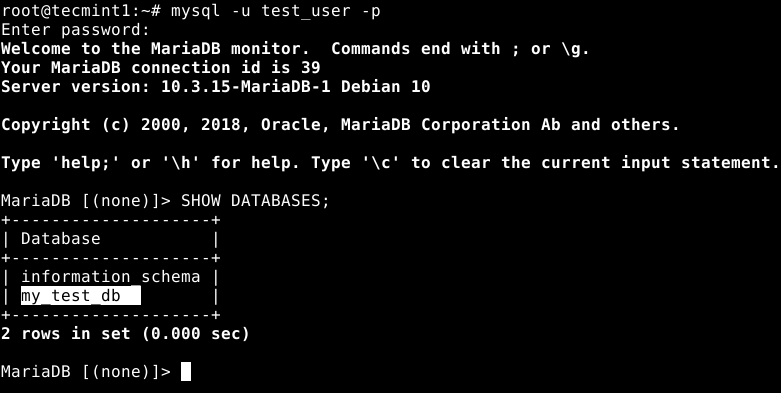Click the Debian 10 text

pyautogui.click(x=385, y=87)
